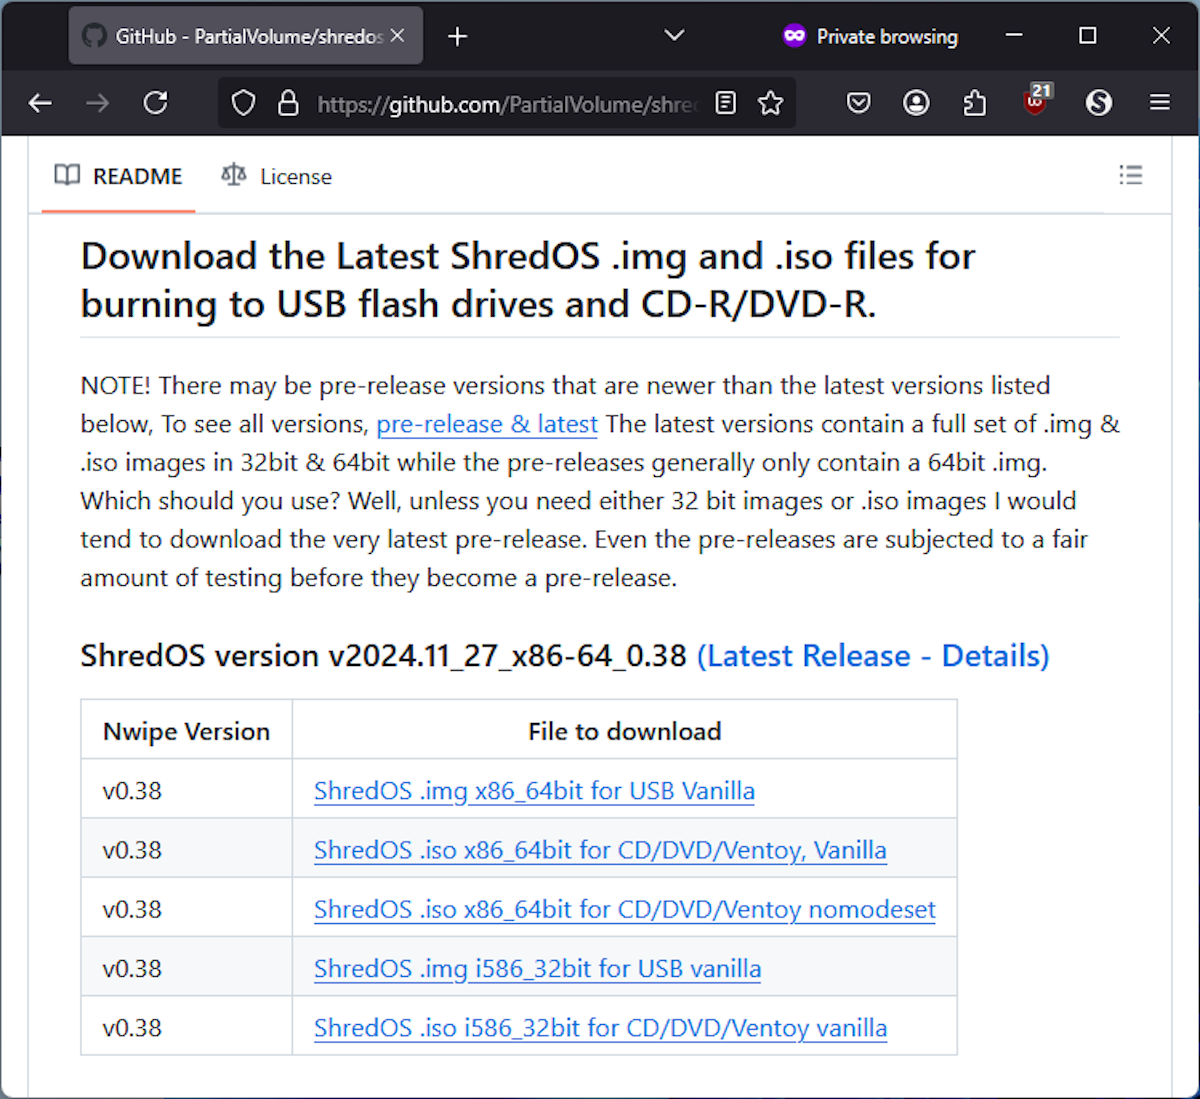
Task: Open the Latest Release - Details link
Action: coord(873,656)
